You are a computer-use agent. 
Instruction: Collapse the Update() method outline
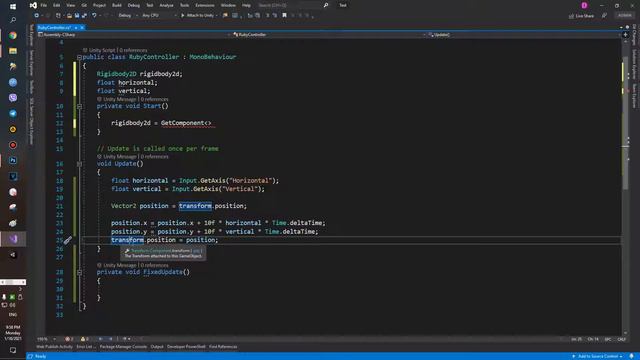(79, 164)
